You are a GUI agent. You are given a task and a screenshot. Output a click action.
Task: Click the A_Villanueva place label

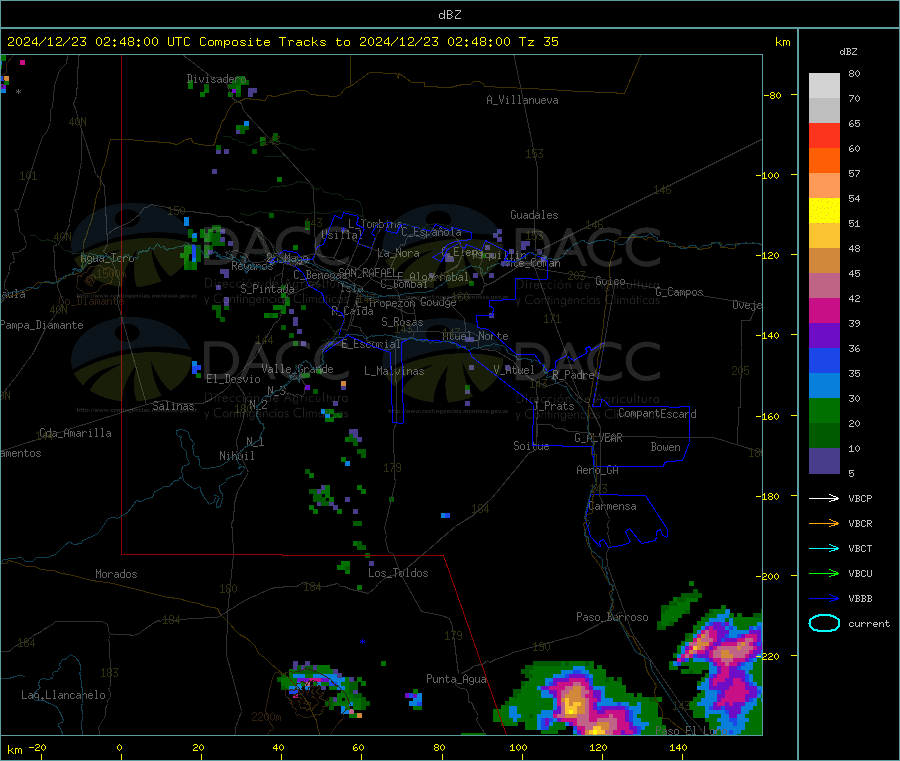pyautogui.click(x=522, y=100)
